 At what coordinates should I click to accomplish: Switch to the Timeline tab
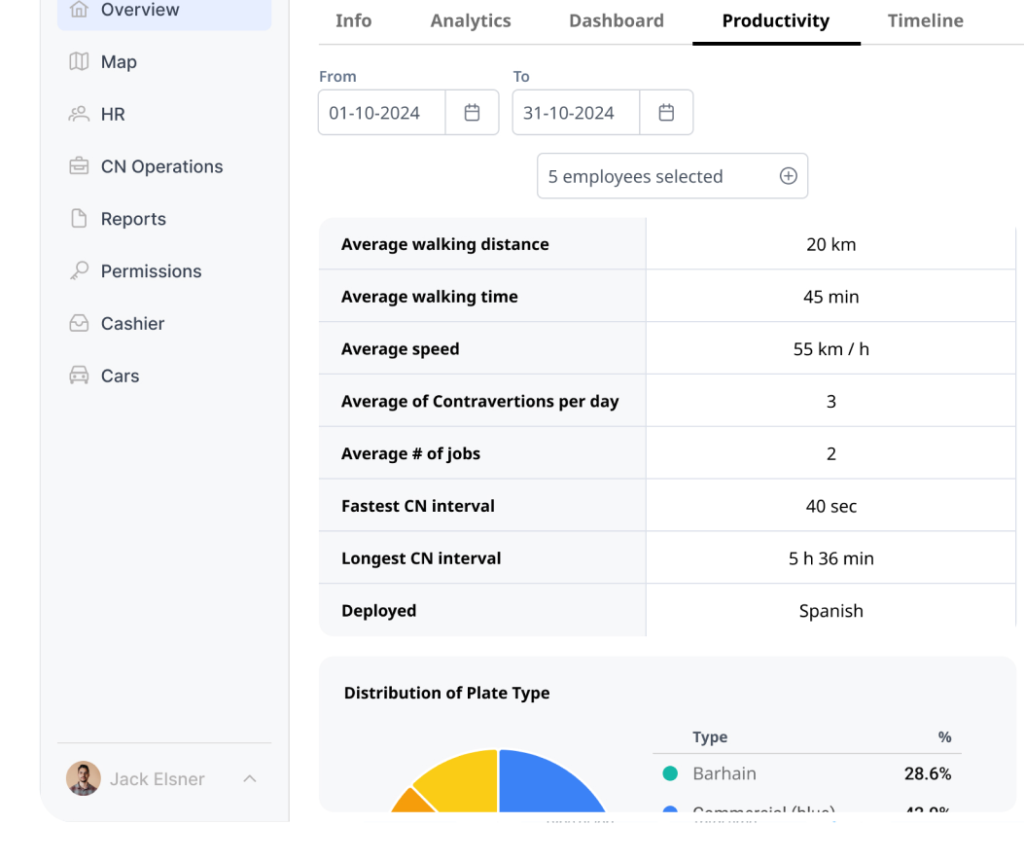pos(925,21)
